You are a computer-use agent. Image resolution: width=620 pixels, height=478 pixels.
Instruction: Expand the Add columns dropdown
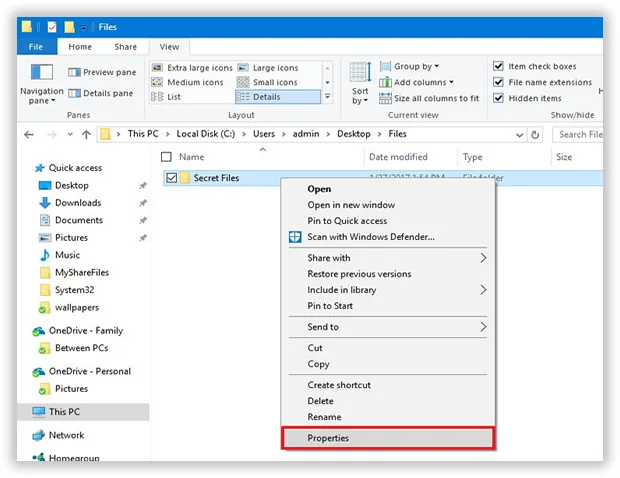coord(386,82)
